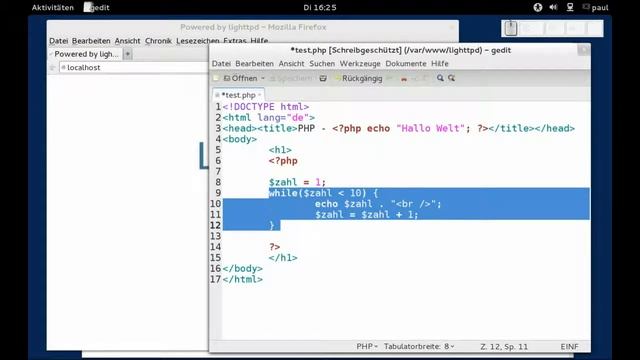This screenshot has width=640, height=360.
Task: Open the Lesezeichen menu in Firefox
Action: pyautogui.click(x=198, y=41)
